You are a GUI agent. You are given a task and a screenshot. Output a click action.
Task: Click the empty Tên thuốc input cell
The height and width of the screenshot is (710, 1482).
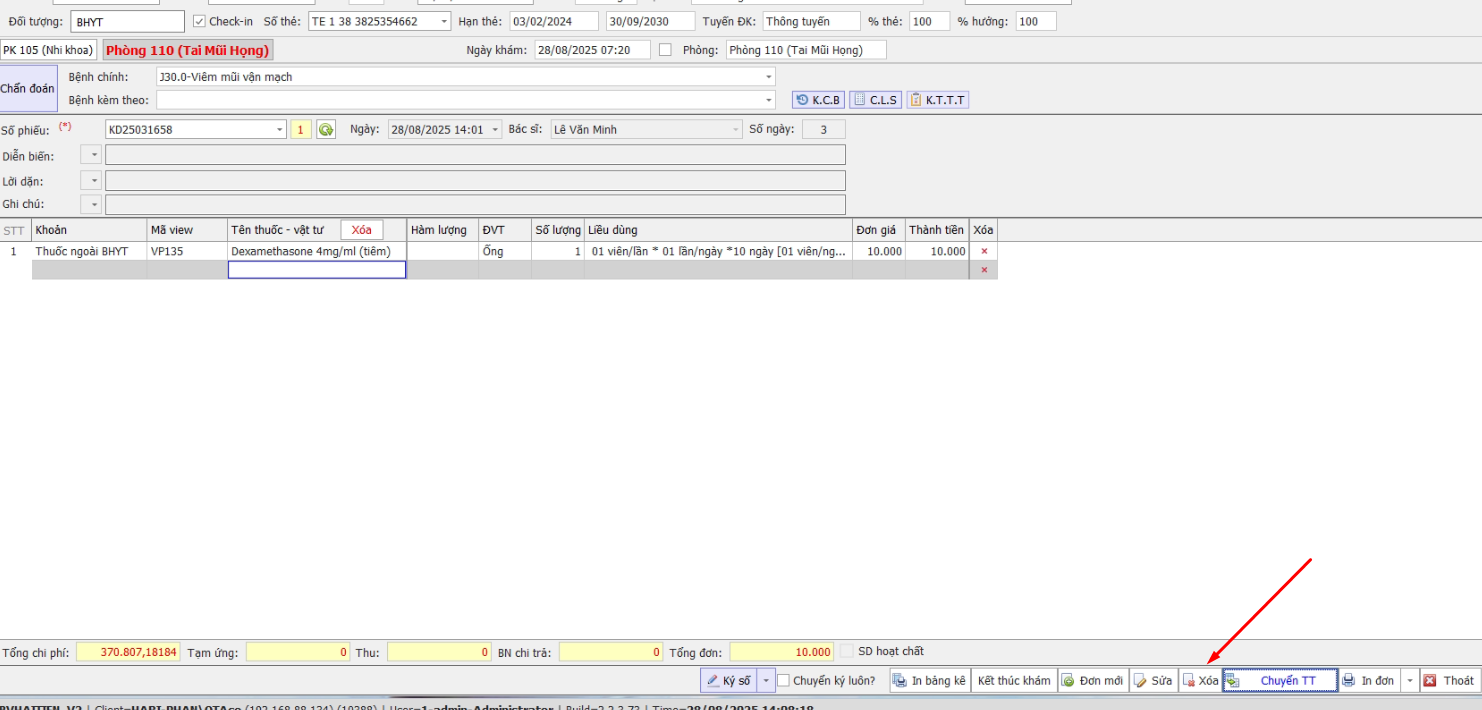point(317,270)
